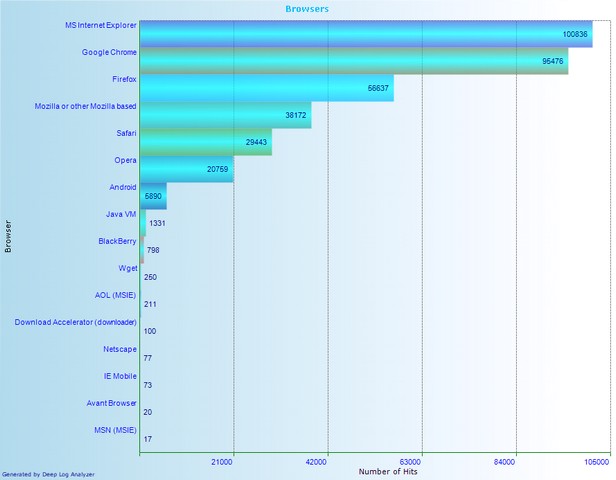Click the Avant Browser label
Image resolution: width=616 pixels, height=480 pixels.
[111, 403]
